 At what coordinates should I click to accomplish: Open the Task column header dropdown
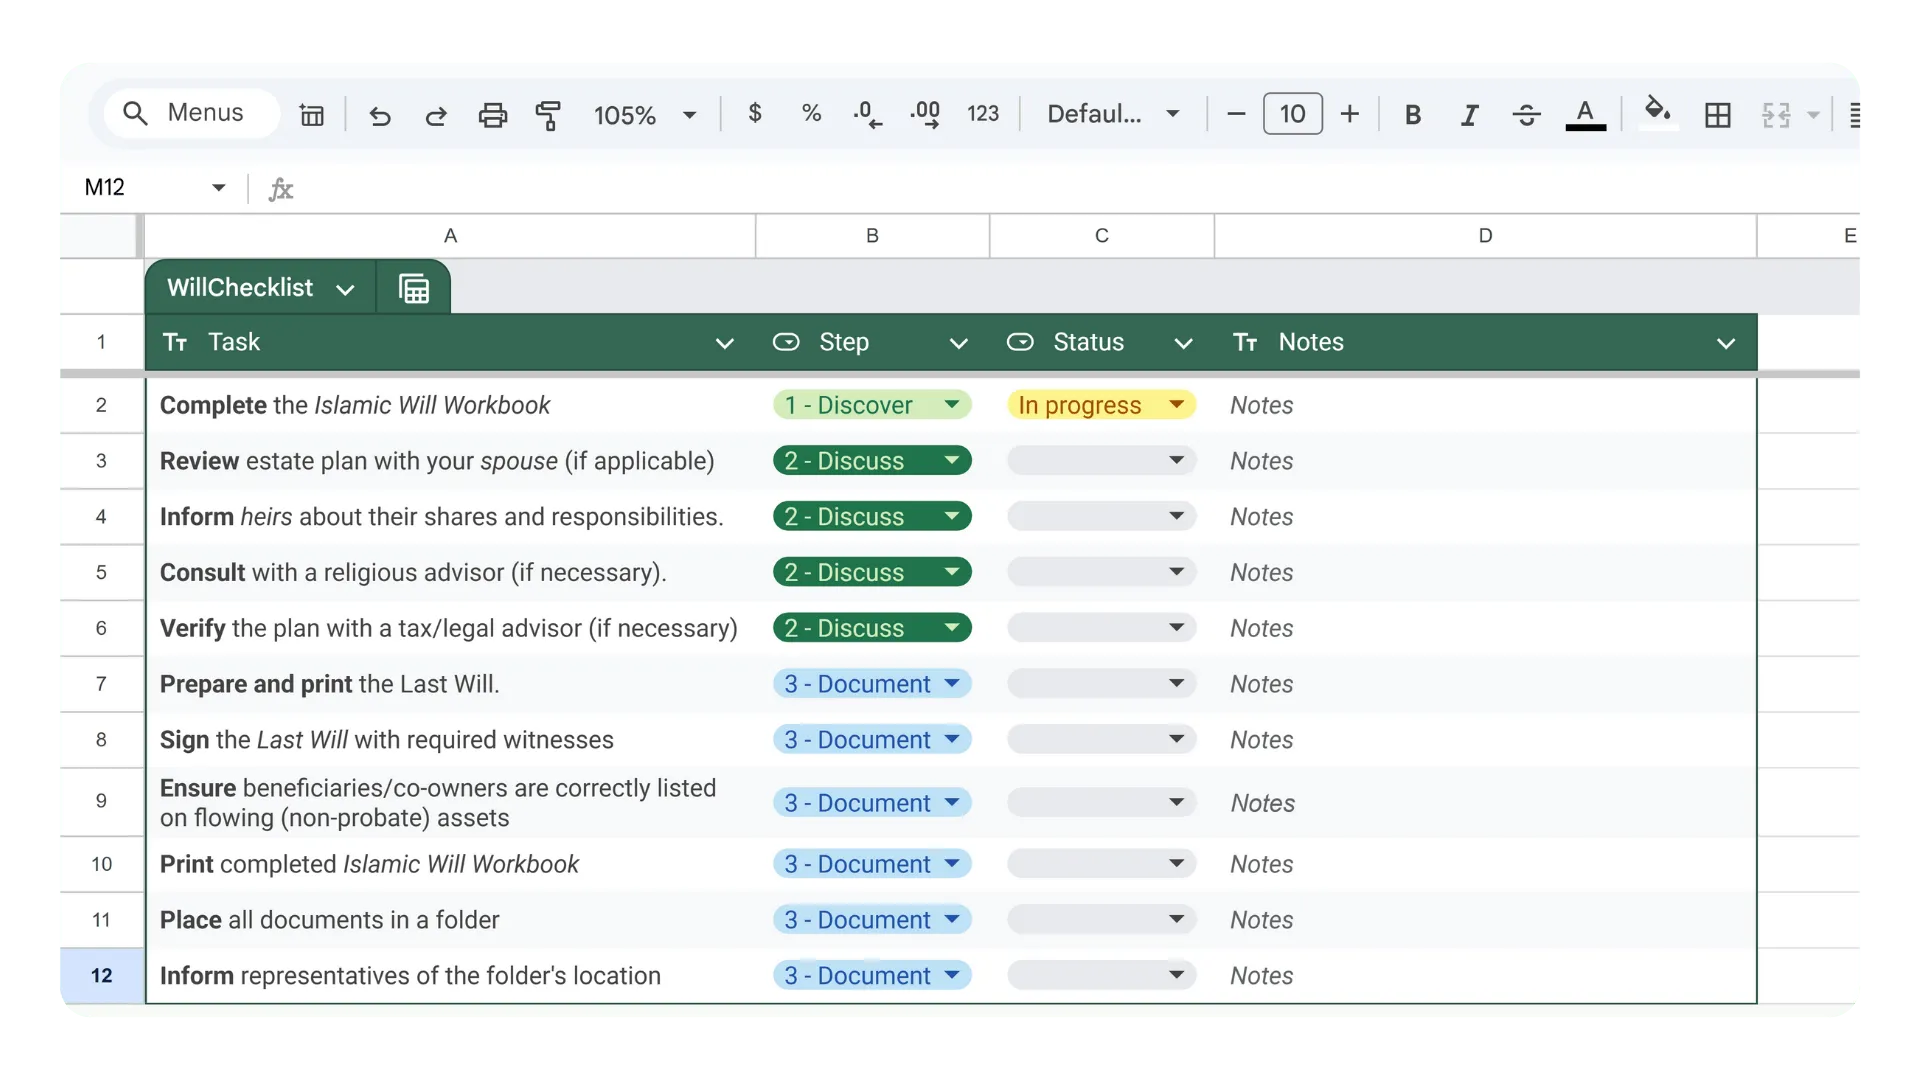724,343
